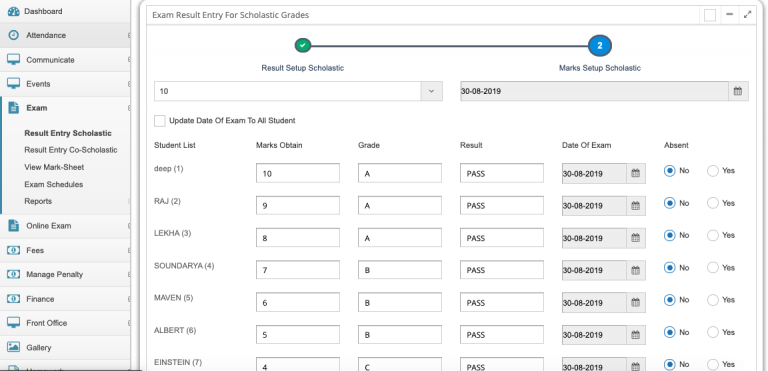Click the Marks Obtain field for SOUNDARYA

click(298, 270)
